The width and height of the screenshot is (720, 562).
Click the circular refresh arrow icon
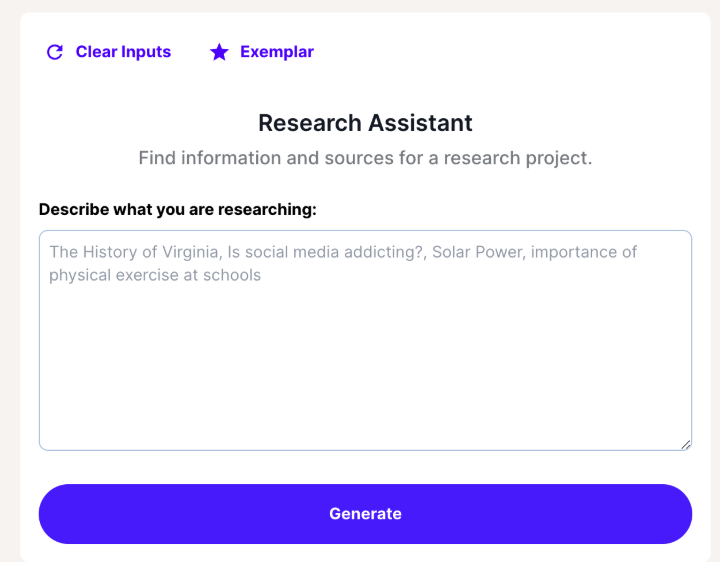tap(55, 52)
